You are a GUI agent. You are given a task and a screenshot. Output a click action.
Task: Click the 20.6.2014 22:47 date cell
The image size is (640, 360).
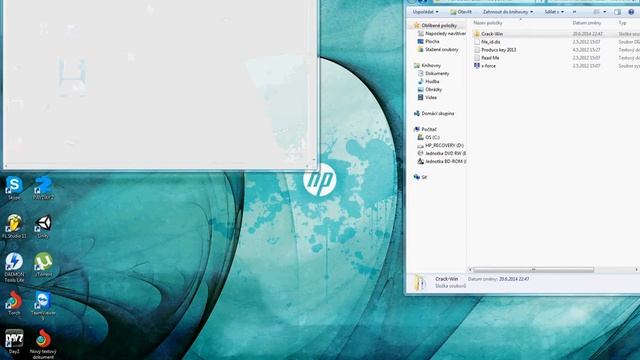tap(587, 34)
